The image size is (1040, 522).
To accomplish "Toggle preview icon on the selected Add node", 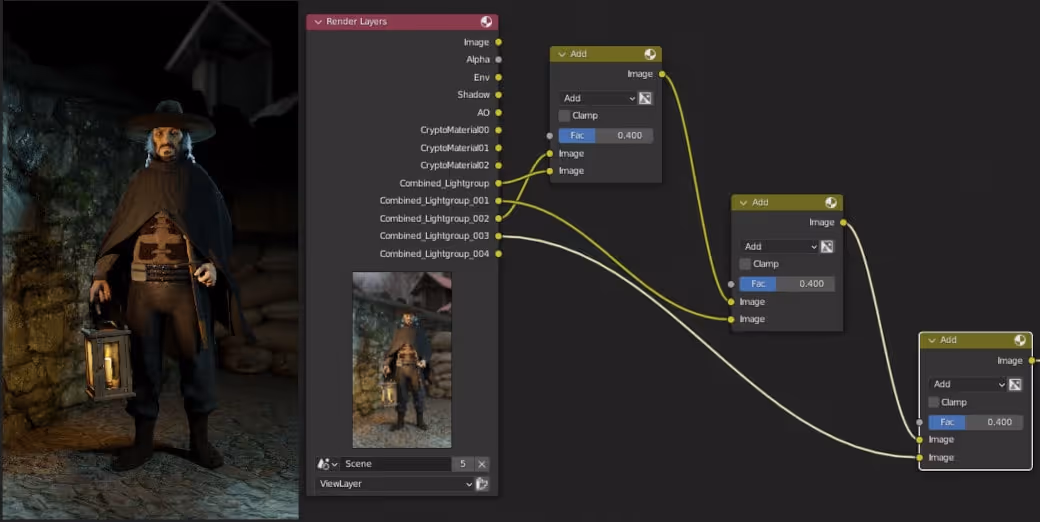I will (1020, 340).
